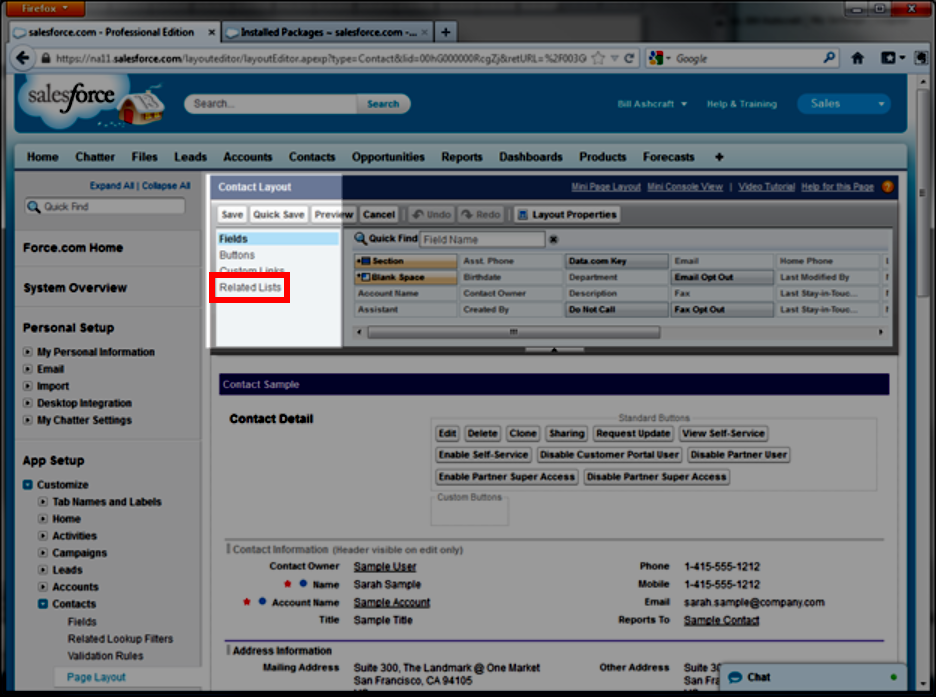
Task: Open the Reports tab
Action: coord(461,157)
